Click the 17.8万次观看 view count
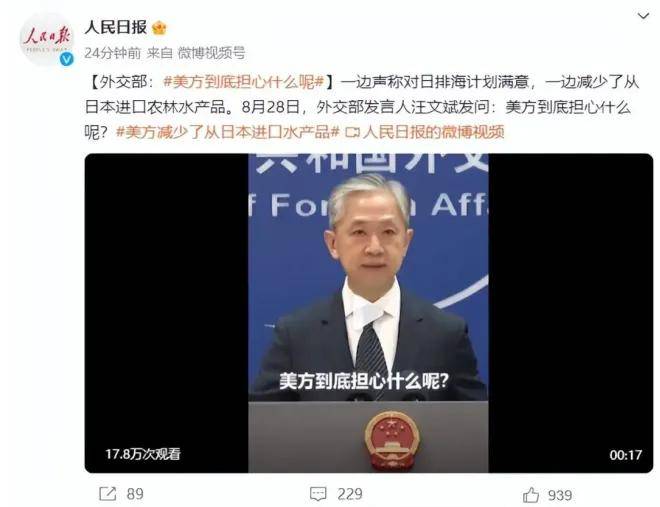 (143, 454)
